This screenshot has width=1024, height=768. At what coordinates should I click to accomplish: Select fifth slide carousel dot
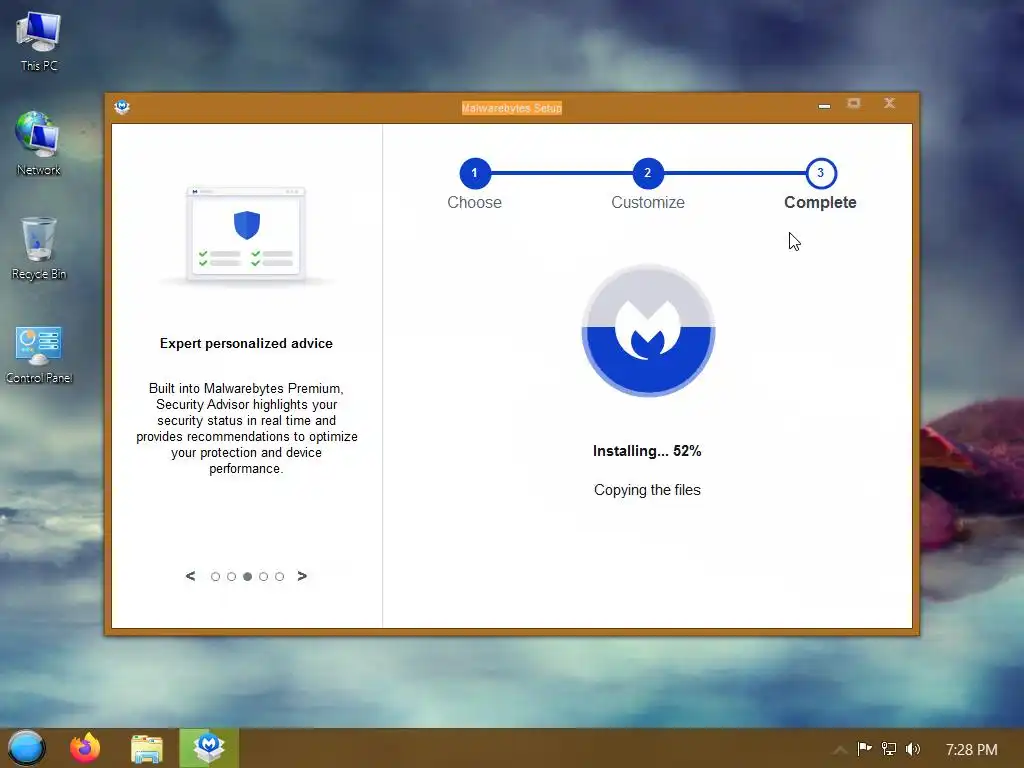coord(280,577)
